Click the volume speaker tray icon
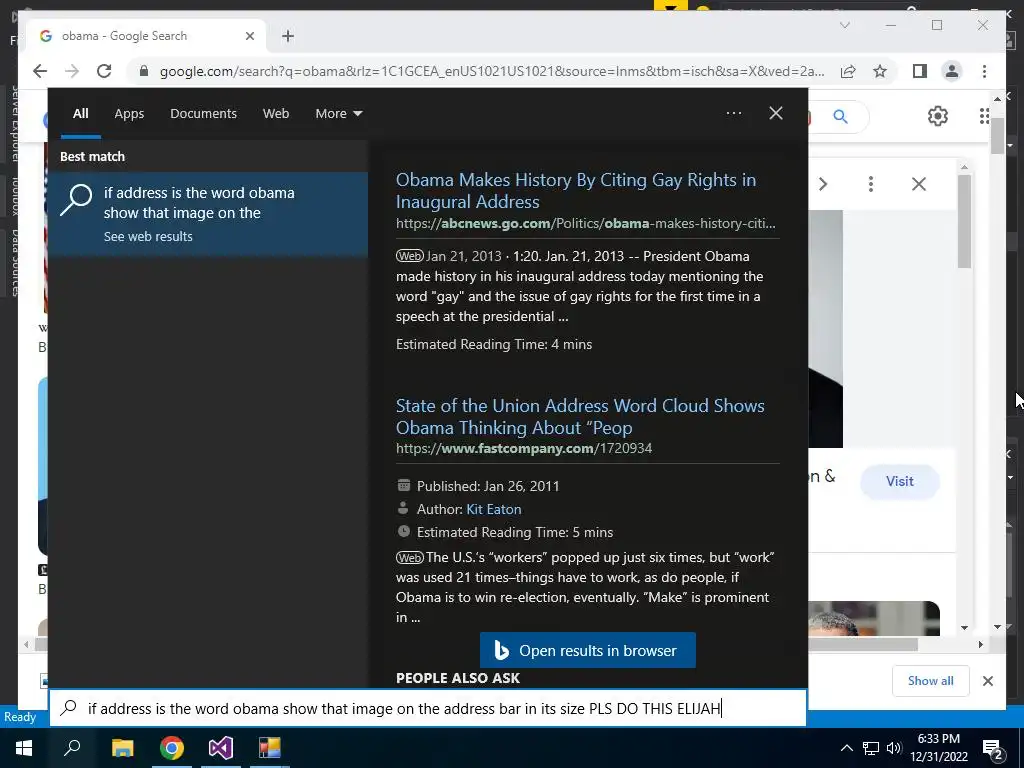The height and width of the screenshot is (768, 1024). 894,748
